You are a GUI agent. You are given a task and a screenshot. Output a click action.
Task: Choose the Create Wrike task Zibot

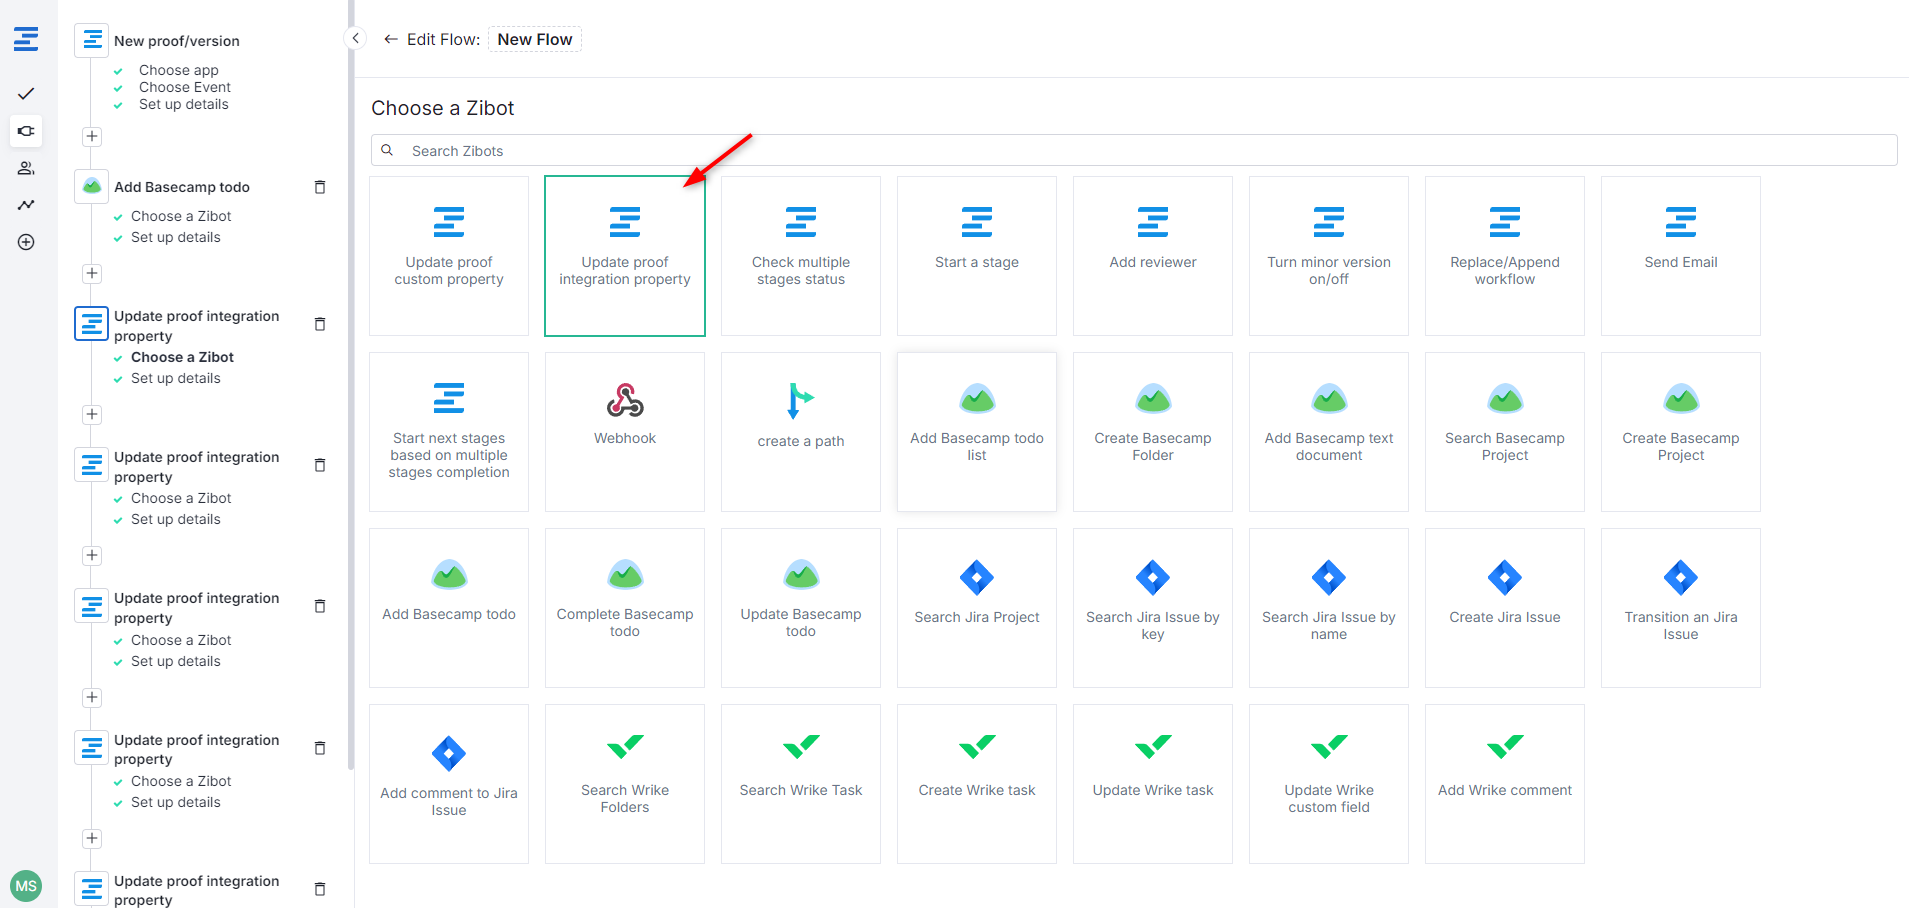(977, 784)
